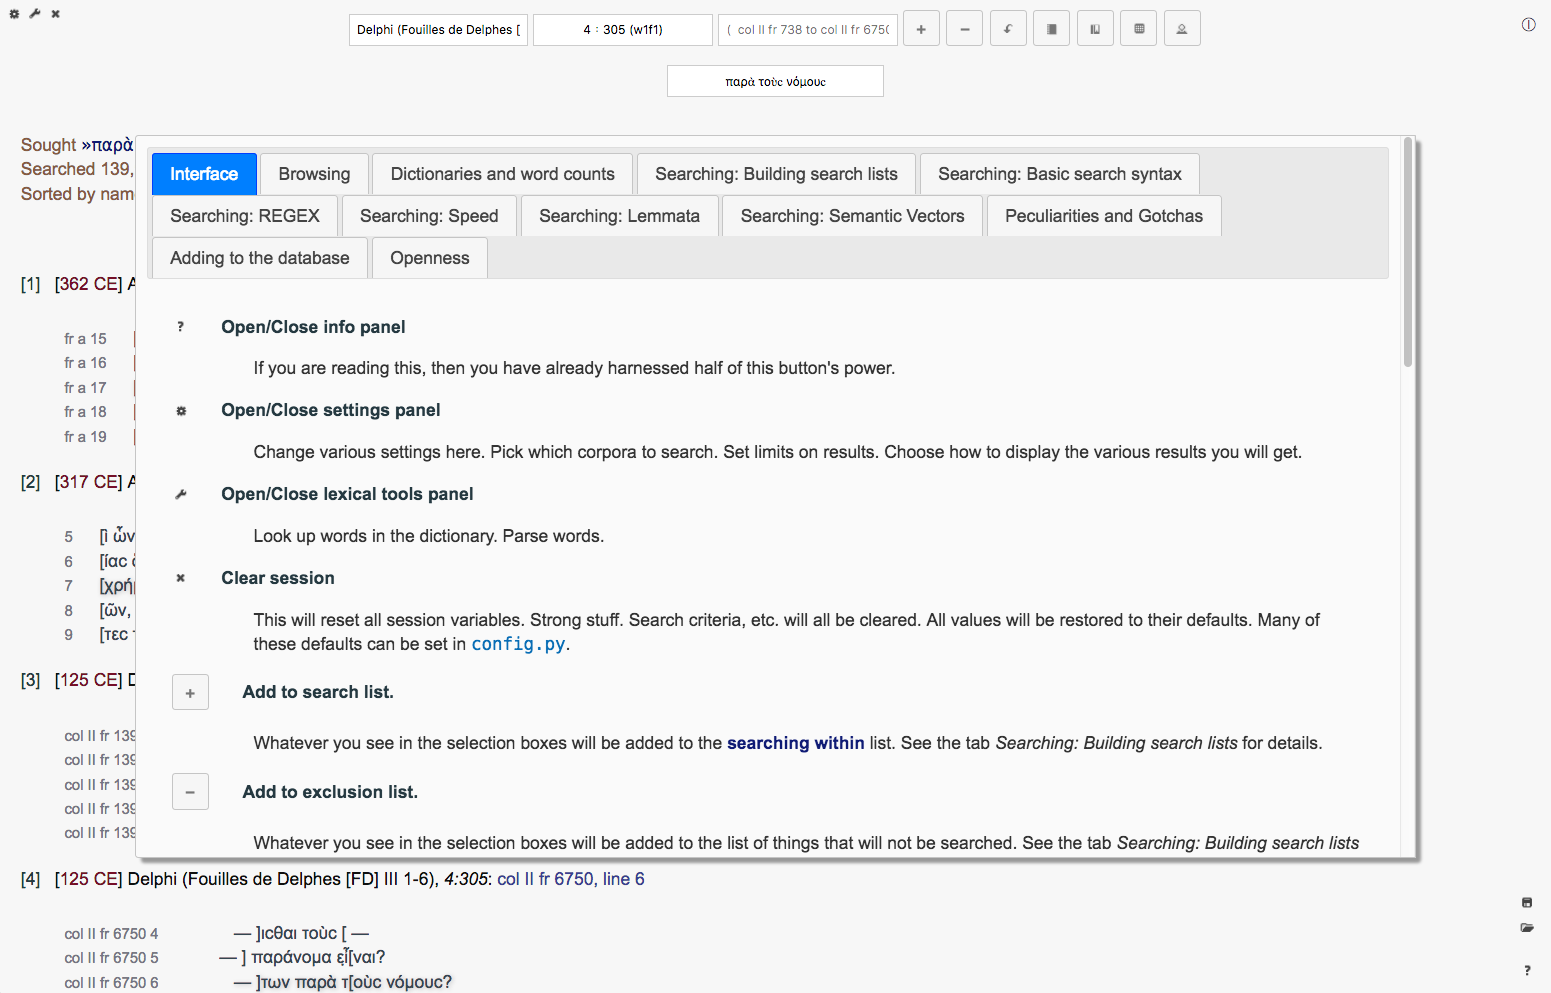The height and width of the screenshot is (993, 1551).
Task: Click the grid-style button in the top toolbar
Action: [x=1139, y=29]
